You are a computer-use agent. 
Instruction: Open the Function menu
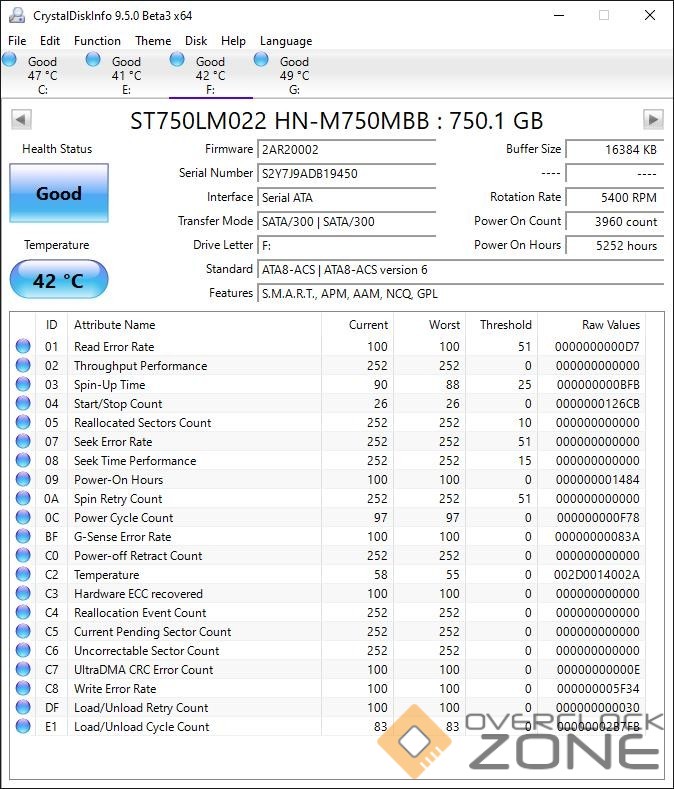[97, 41]
